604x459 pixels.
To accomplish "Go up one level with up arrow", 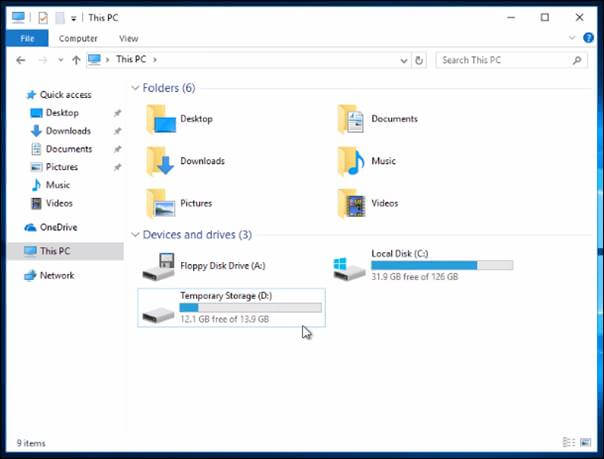I will click(x=76, y=60).
